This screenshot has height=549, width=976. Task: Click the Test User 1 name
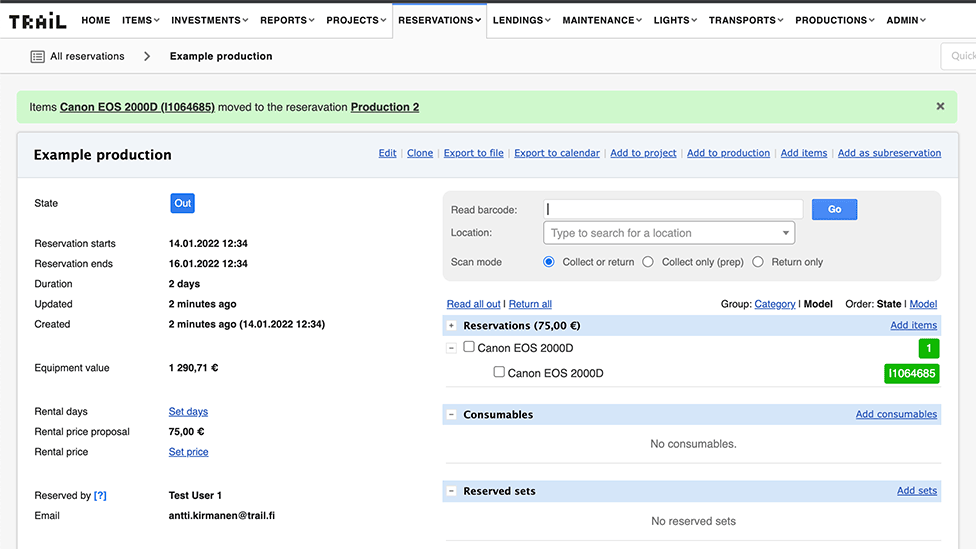(x=195, y=495)
